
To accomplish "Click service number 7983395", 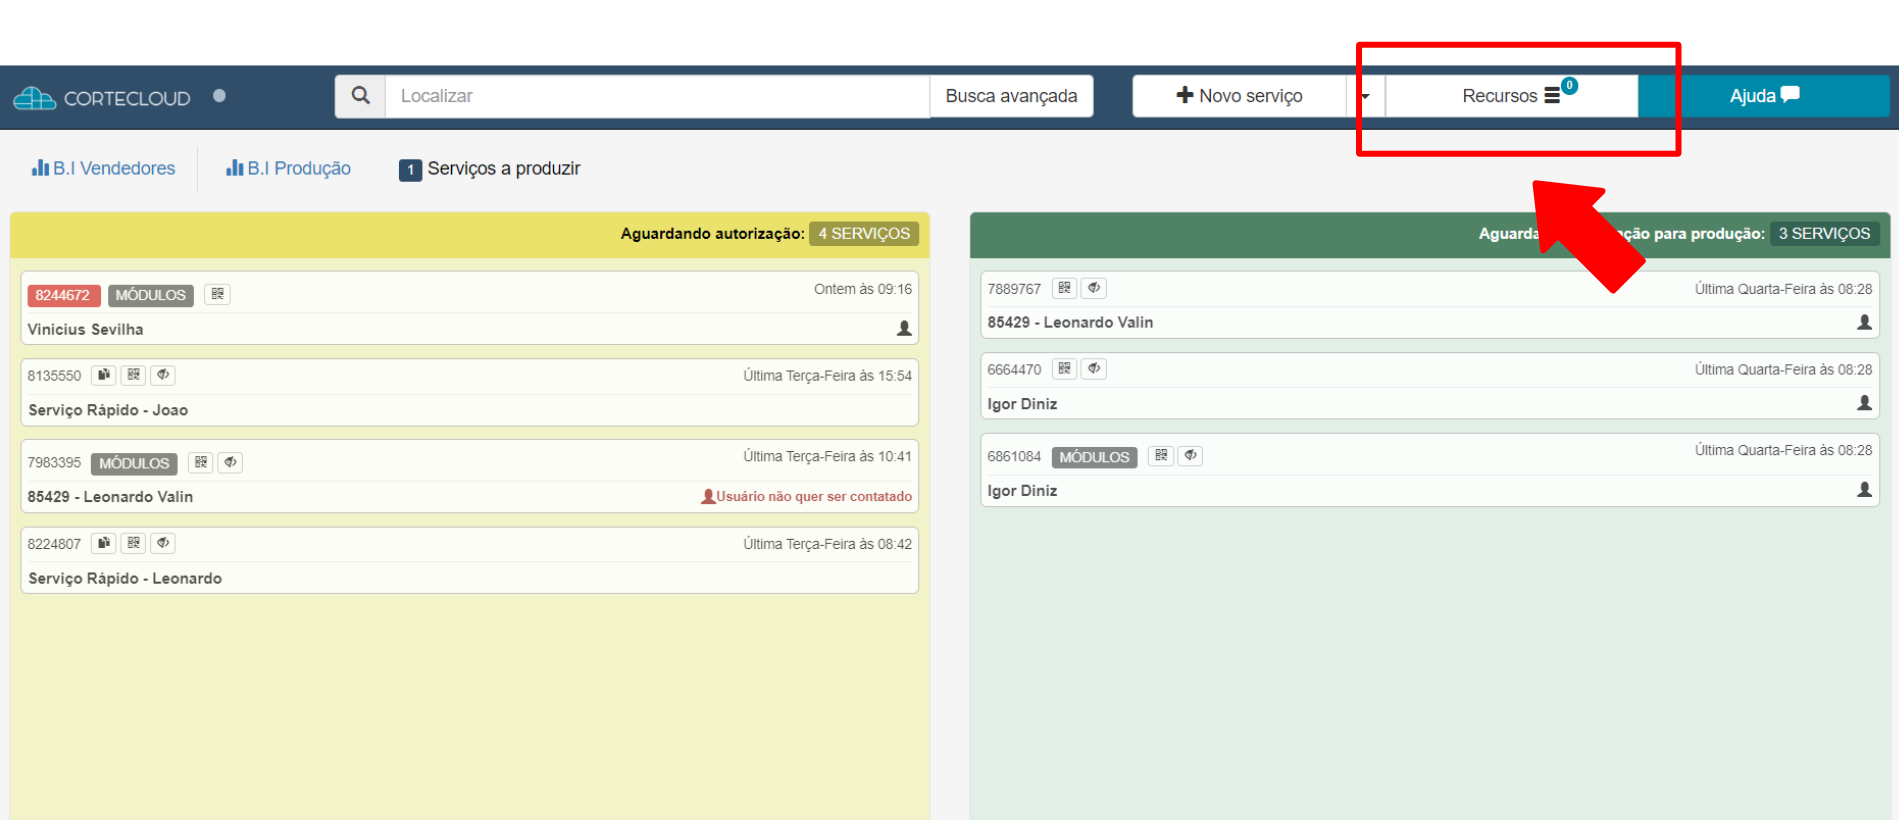I will click(55, 463).
